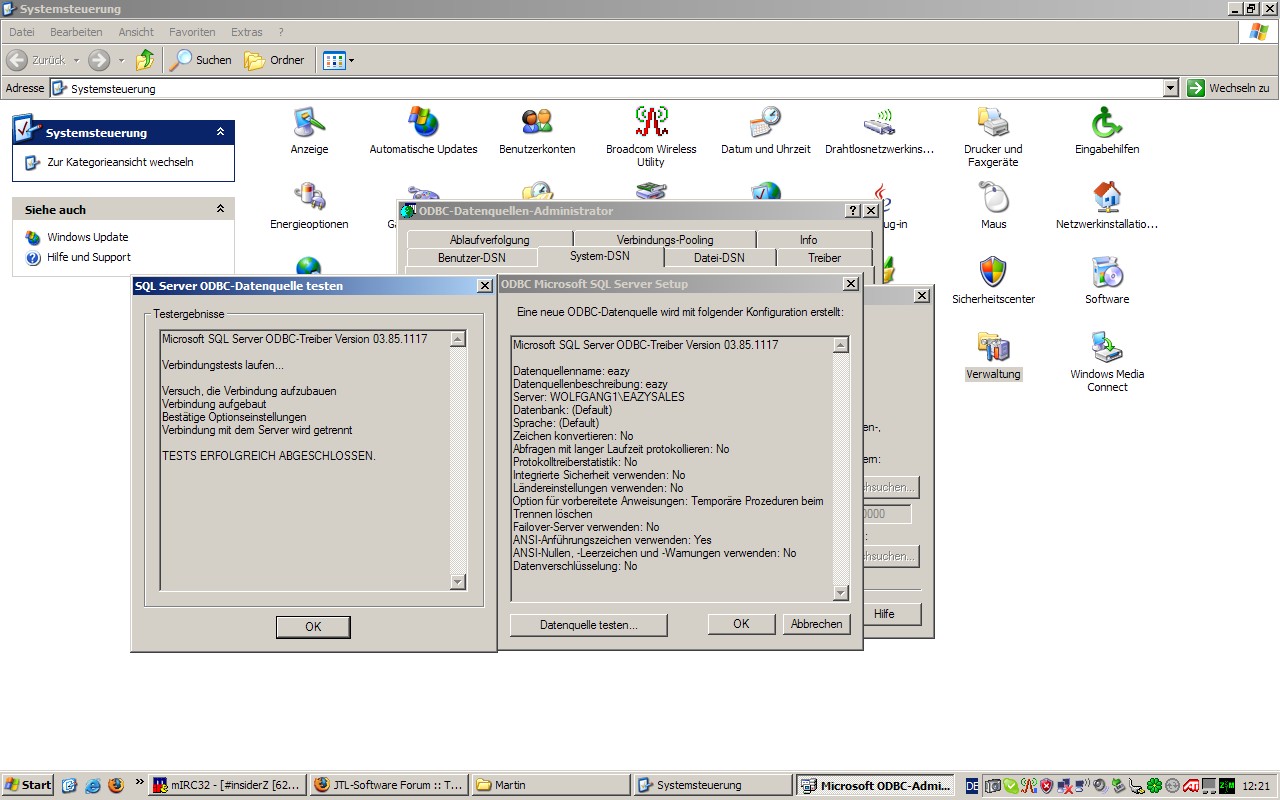Open Energieoptionen settings
The width and height of the screenshot is (1280, 800).
point(308,198)
